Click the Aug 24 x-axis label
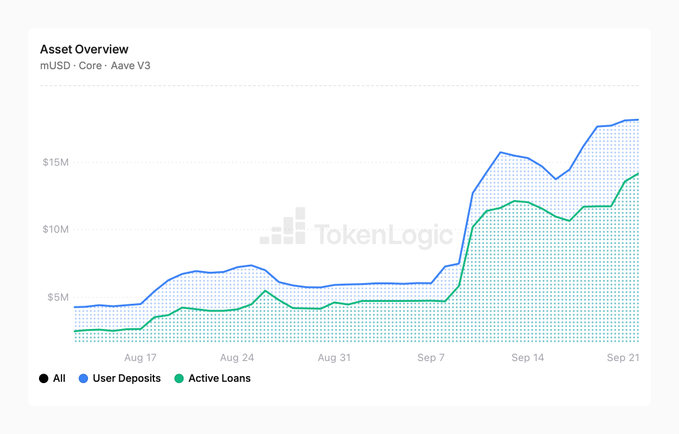 (x=237, y=358)
